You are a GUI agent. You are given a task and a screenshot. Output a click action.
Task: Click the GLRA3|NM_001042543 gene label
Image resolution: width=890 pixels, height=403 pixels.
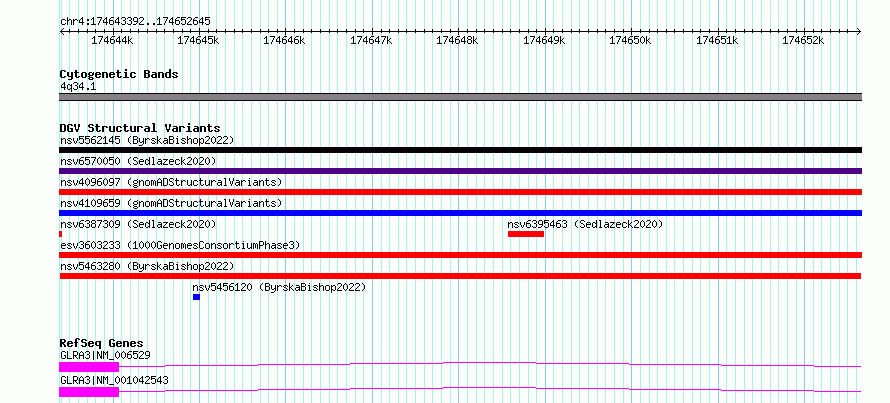(x=114, y=380)
